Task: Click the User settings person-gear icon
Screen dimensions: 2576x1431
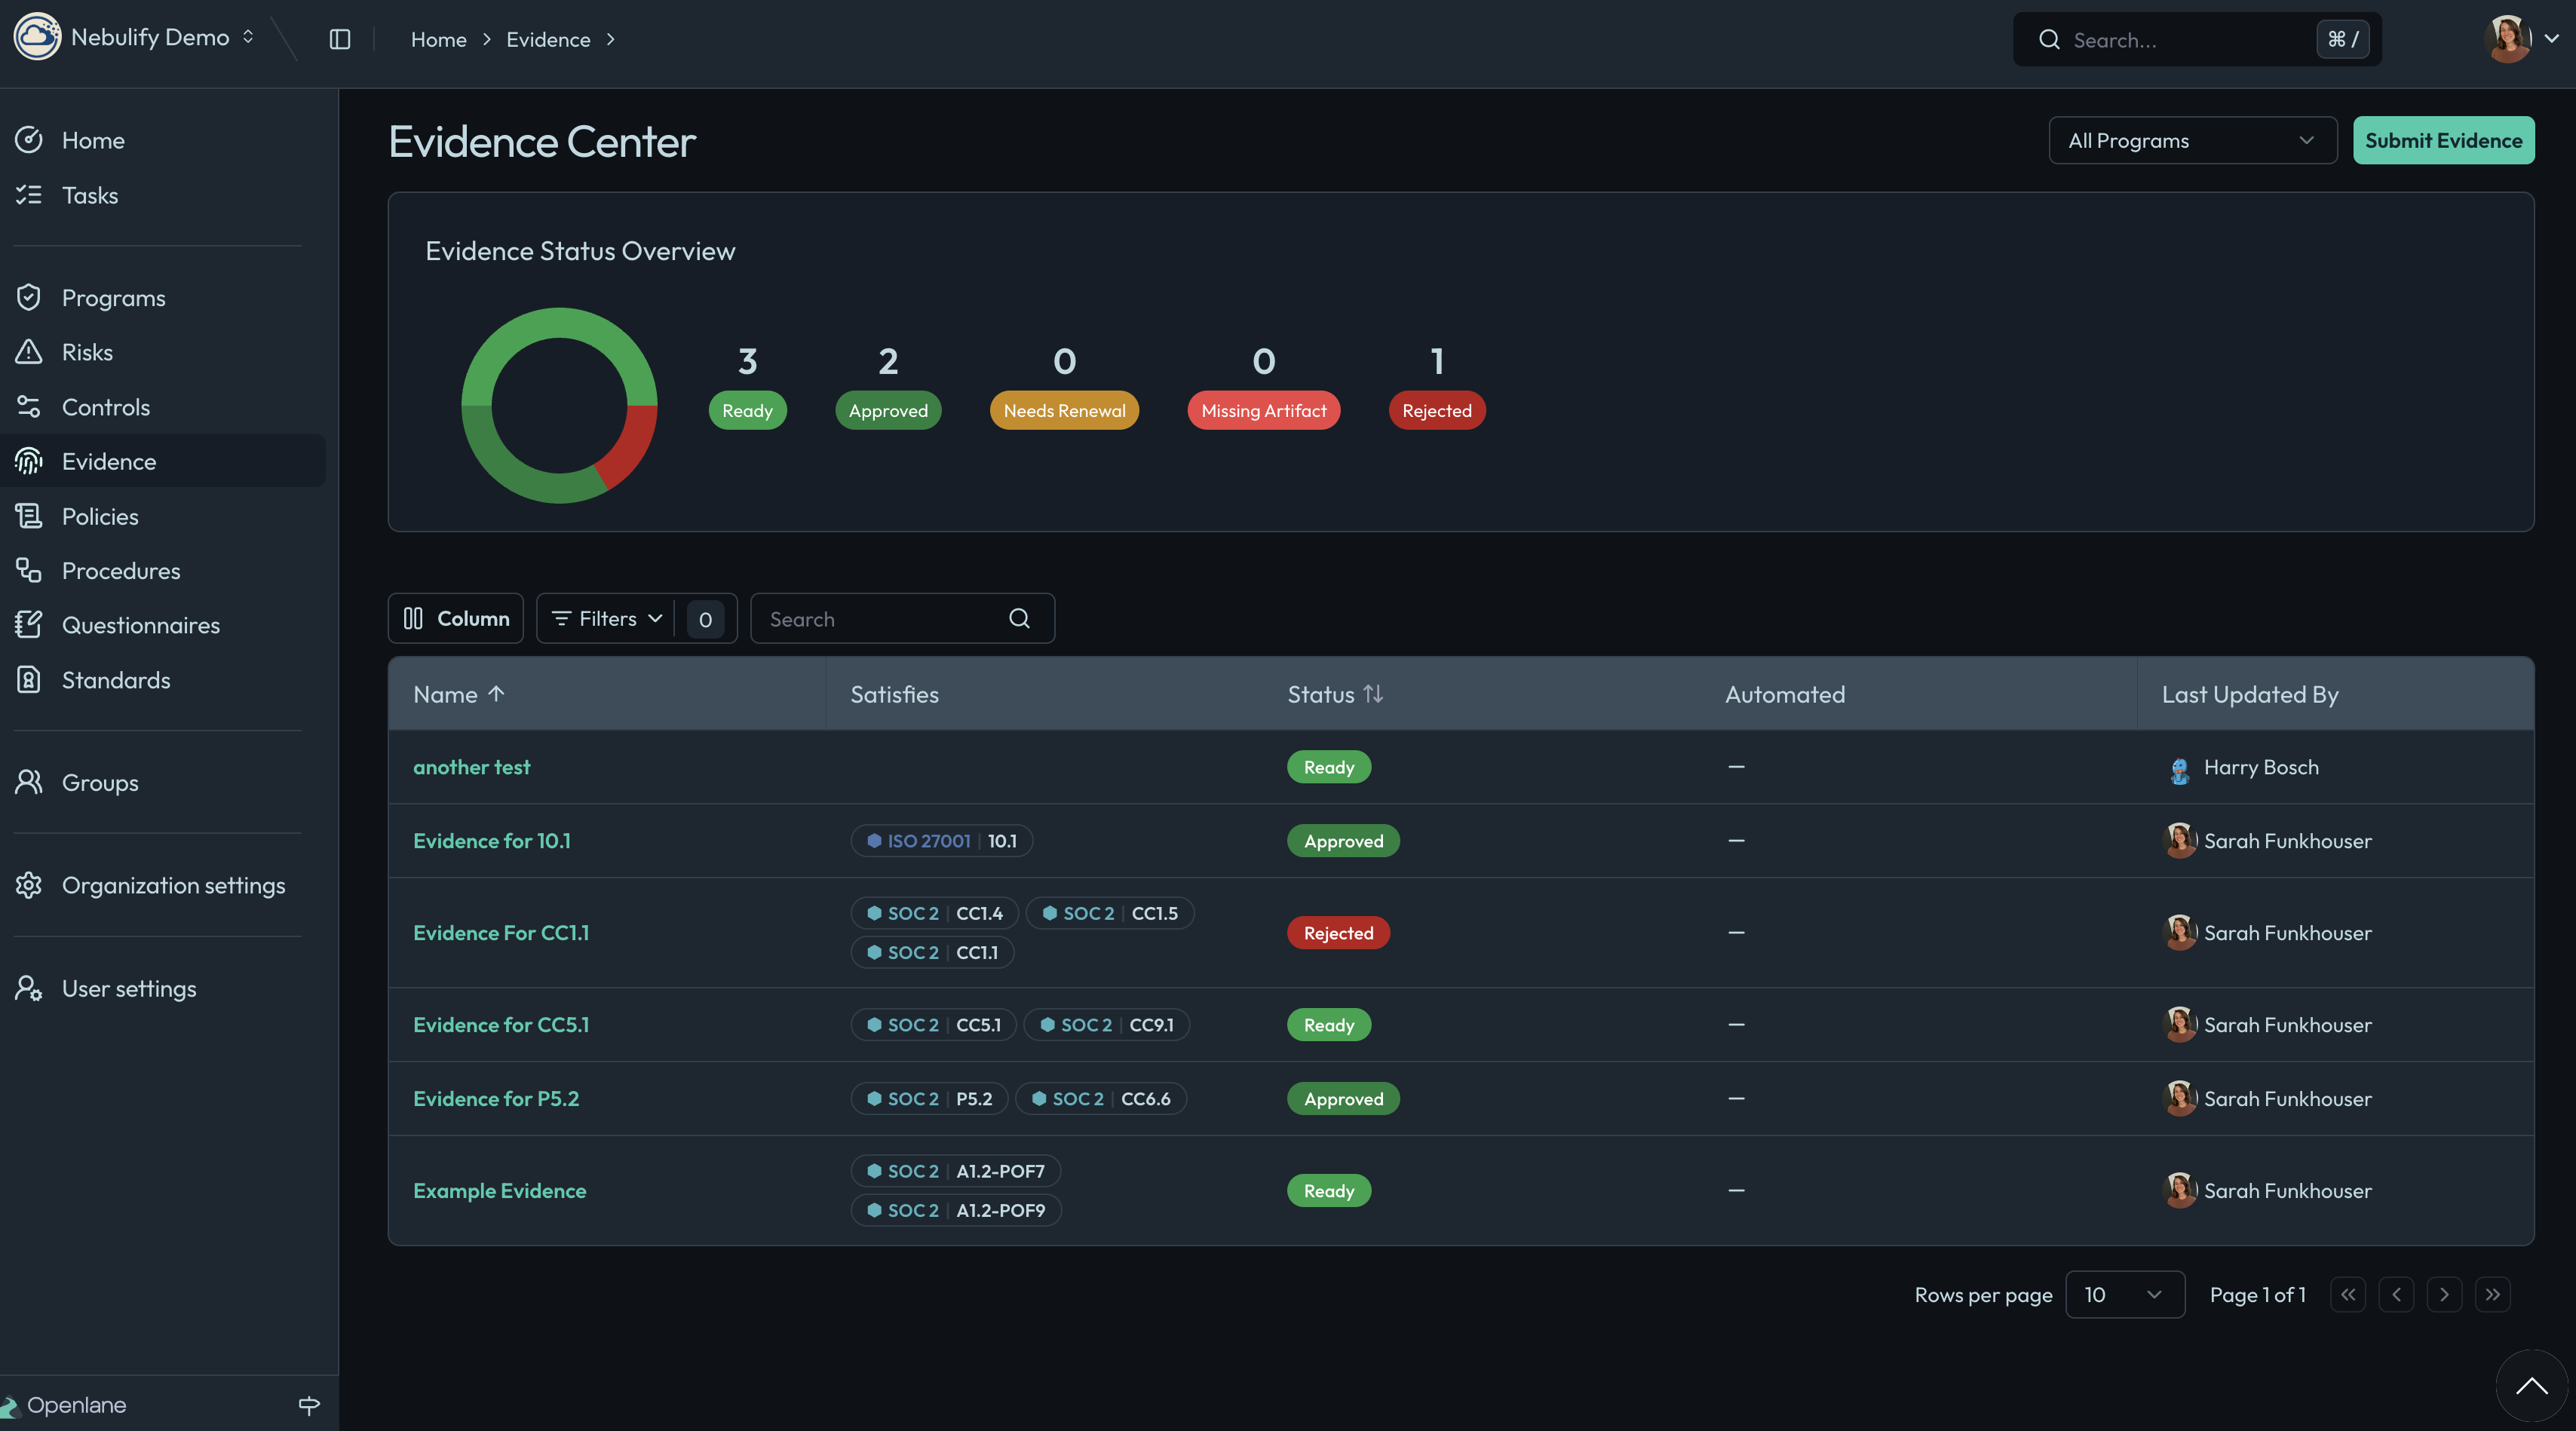Action: click(29, 988)
